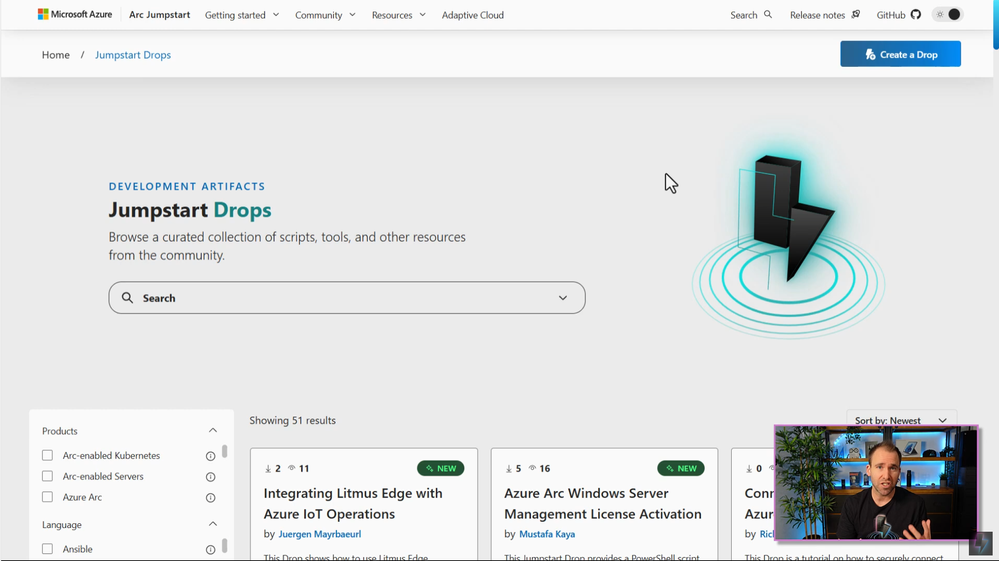Show info for Azure Arc filter

pyautogui.click(x=210, y=498)
